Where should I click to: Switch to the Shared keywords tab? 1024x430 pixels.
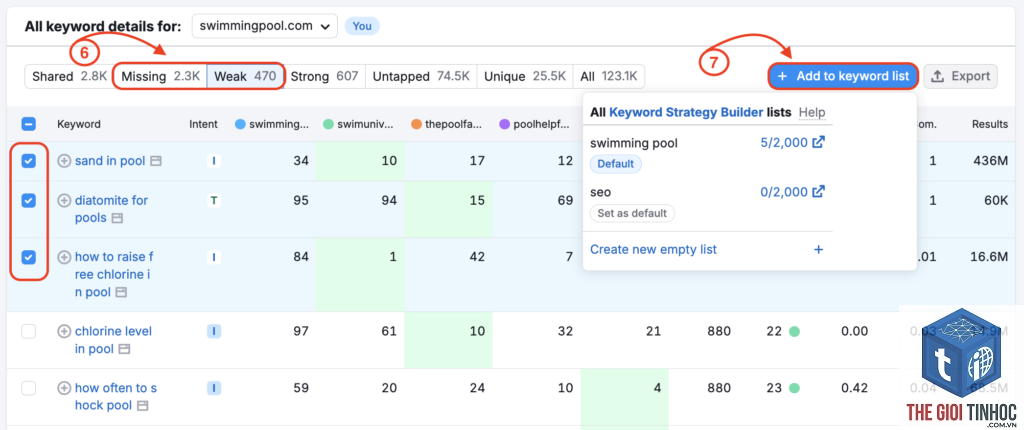(69, 76)
